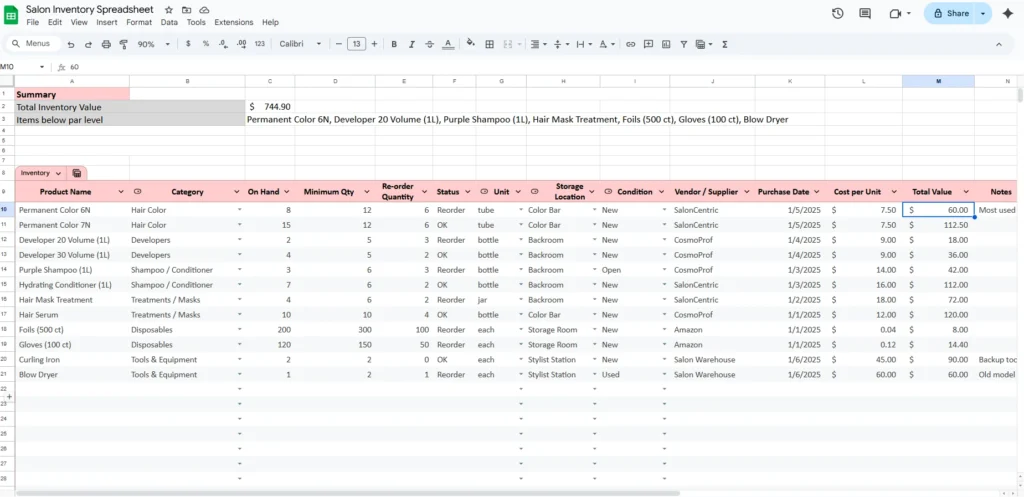Screen dimensions: 1024x497
Task: Increase decimal places in the toolbar
Action: click(x=242, y=44)
